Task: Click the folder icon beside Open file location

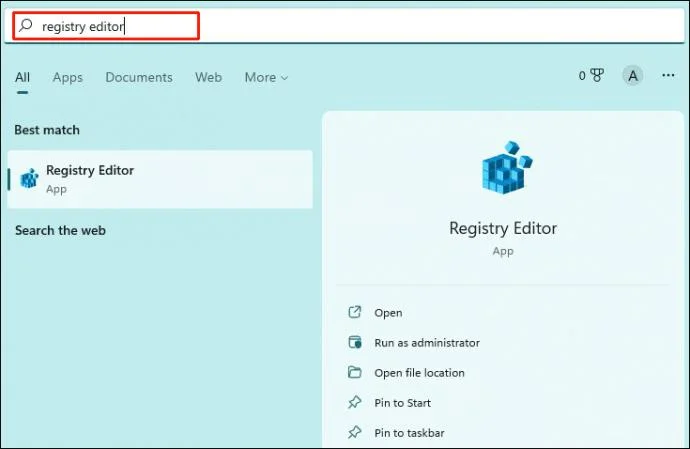Action: [355, 372]
